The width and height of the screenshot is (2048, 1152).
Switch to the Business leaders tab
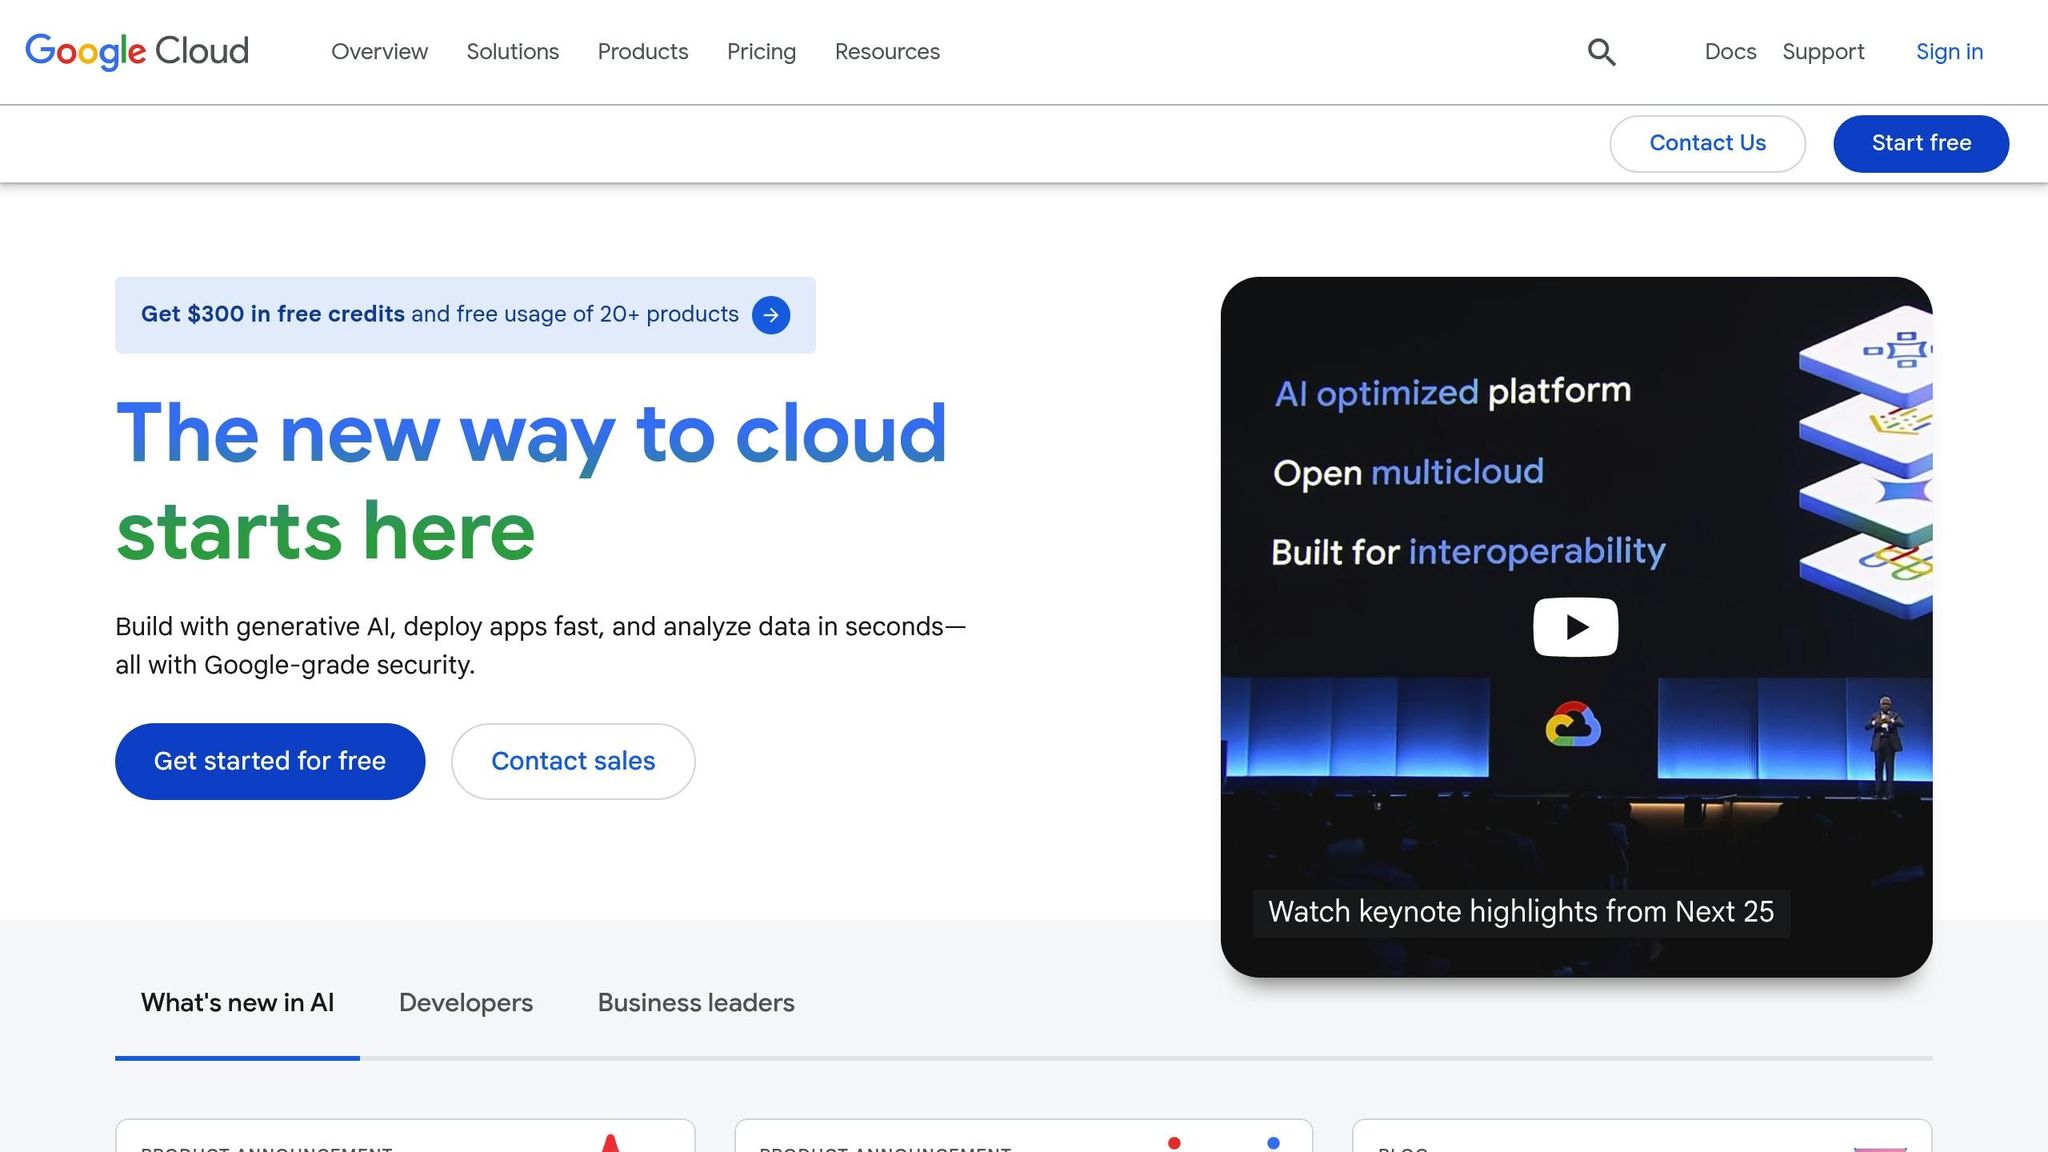[695, 1002]
